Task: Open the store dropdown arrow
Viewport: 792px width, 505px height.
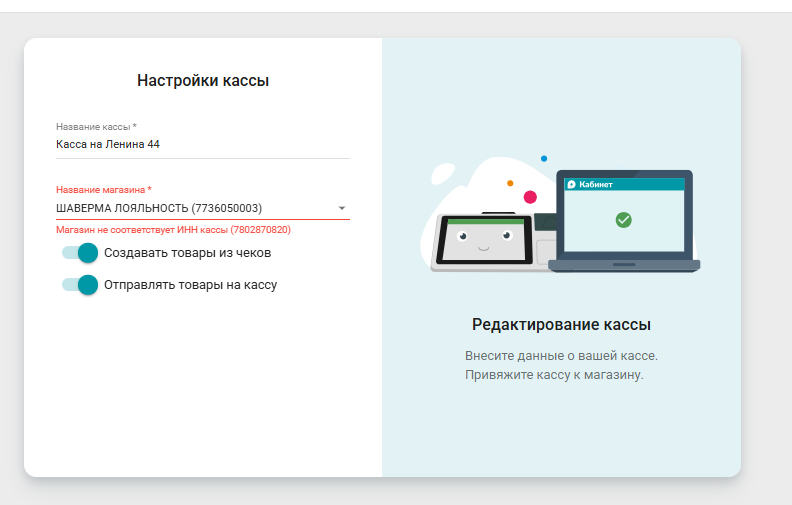Action: (342, 208)
